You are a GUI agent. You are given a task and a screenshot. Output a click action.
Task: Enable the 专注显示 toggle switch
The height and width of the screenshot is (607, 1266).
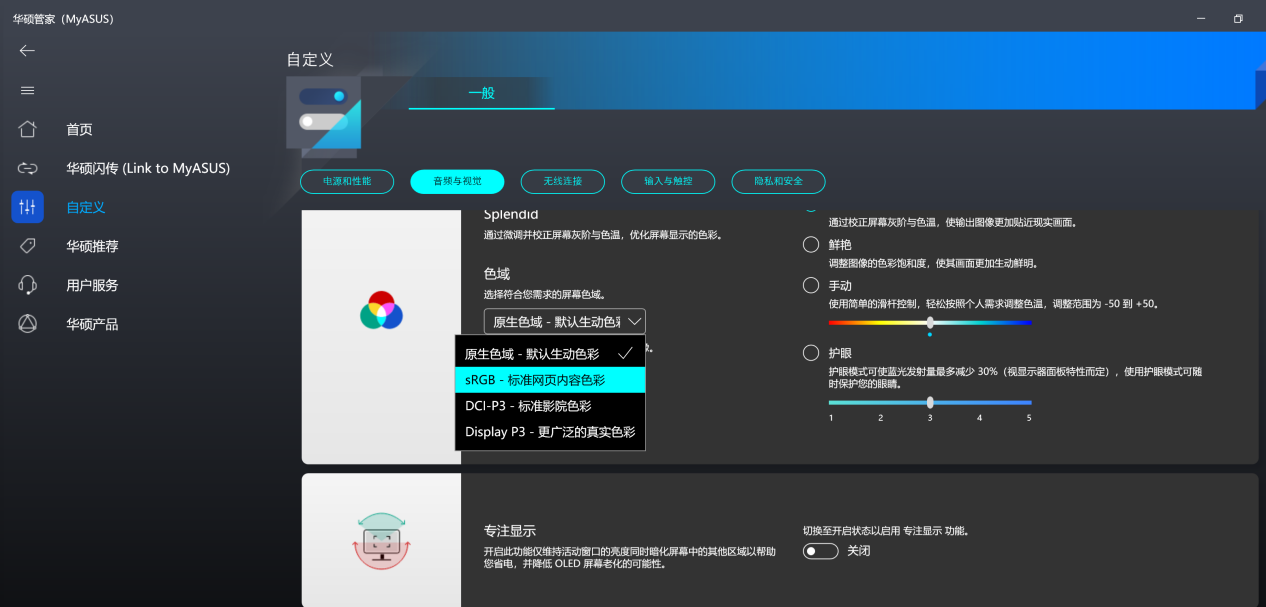pyautogui.click(x=819, y=550)
